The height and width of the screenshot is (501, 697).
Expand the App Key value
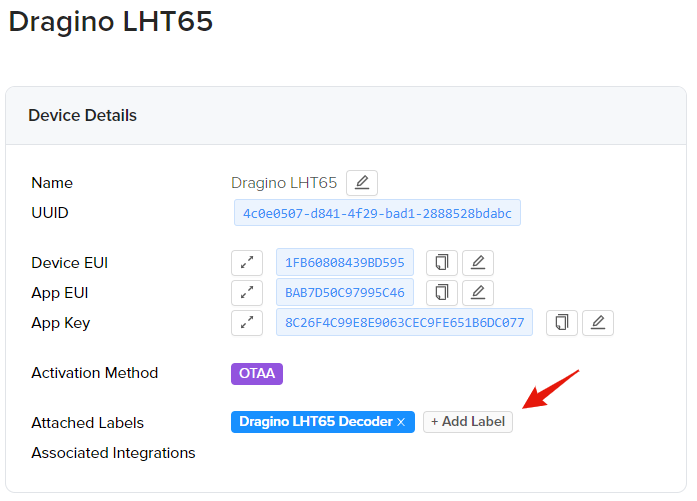(246, 323)
